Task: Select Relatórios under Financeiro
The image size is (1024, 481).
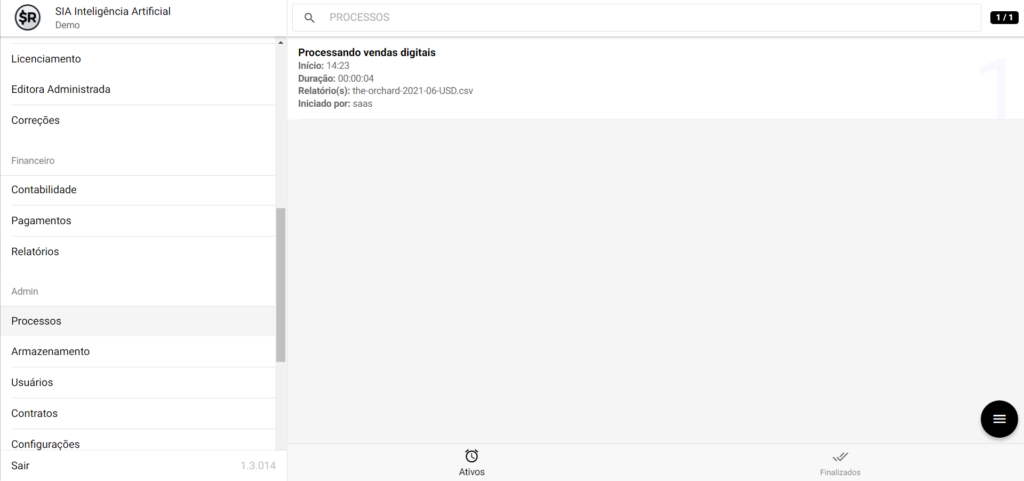Action: [35, 252]
